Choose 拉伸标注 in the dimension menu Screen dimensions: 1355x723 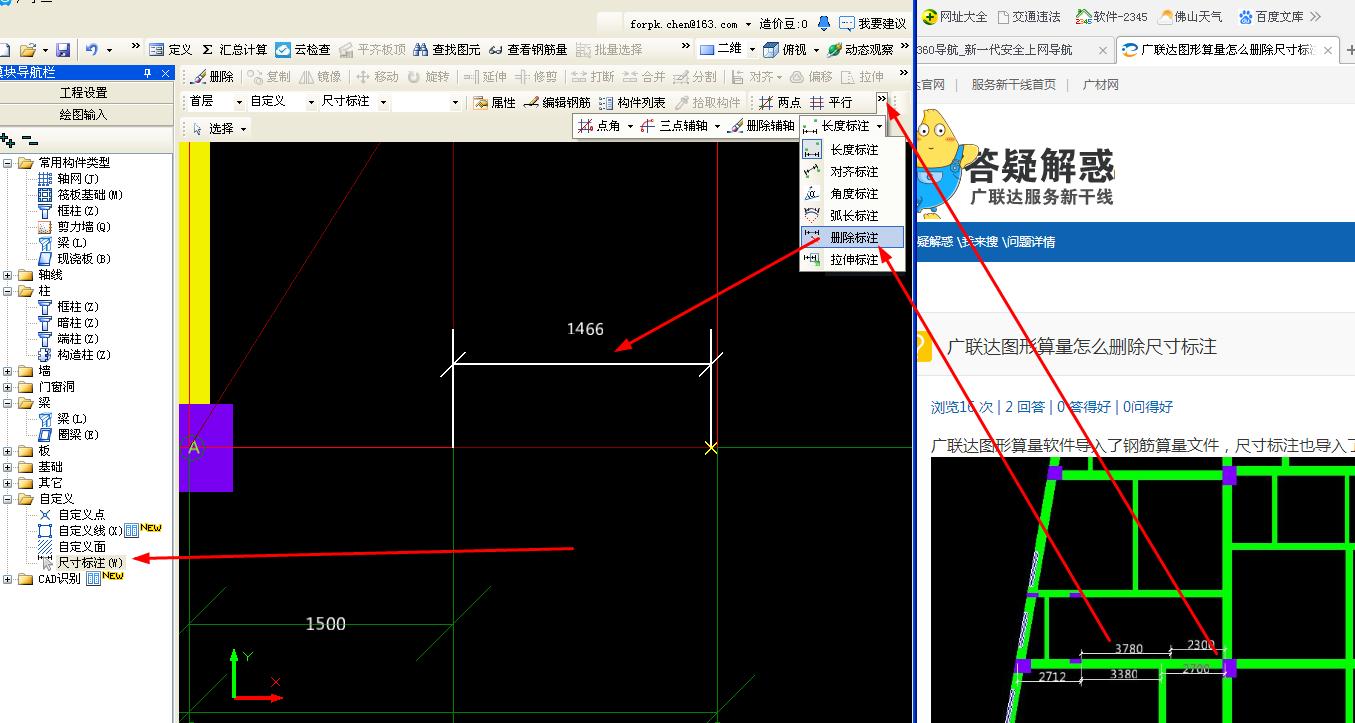pyautogui.click(x=852, y=259)
